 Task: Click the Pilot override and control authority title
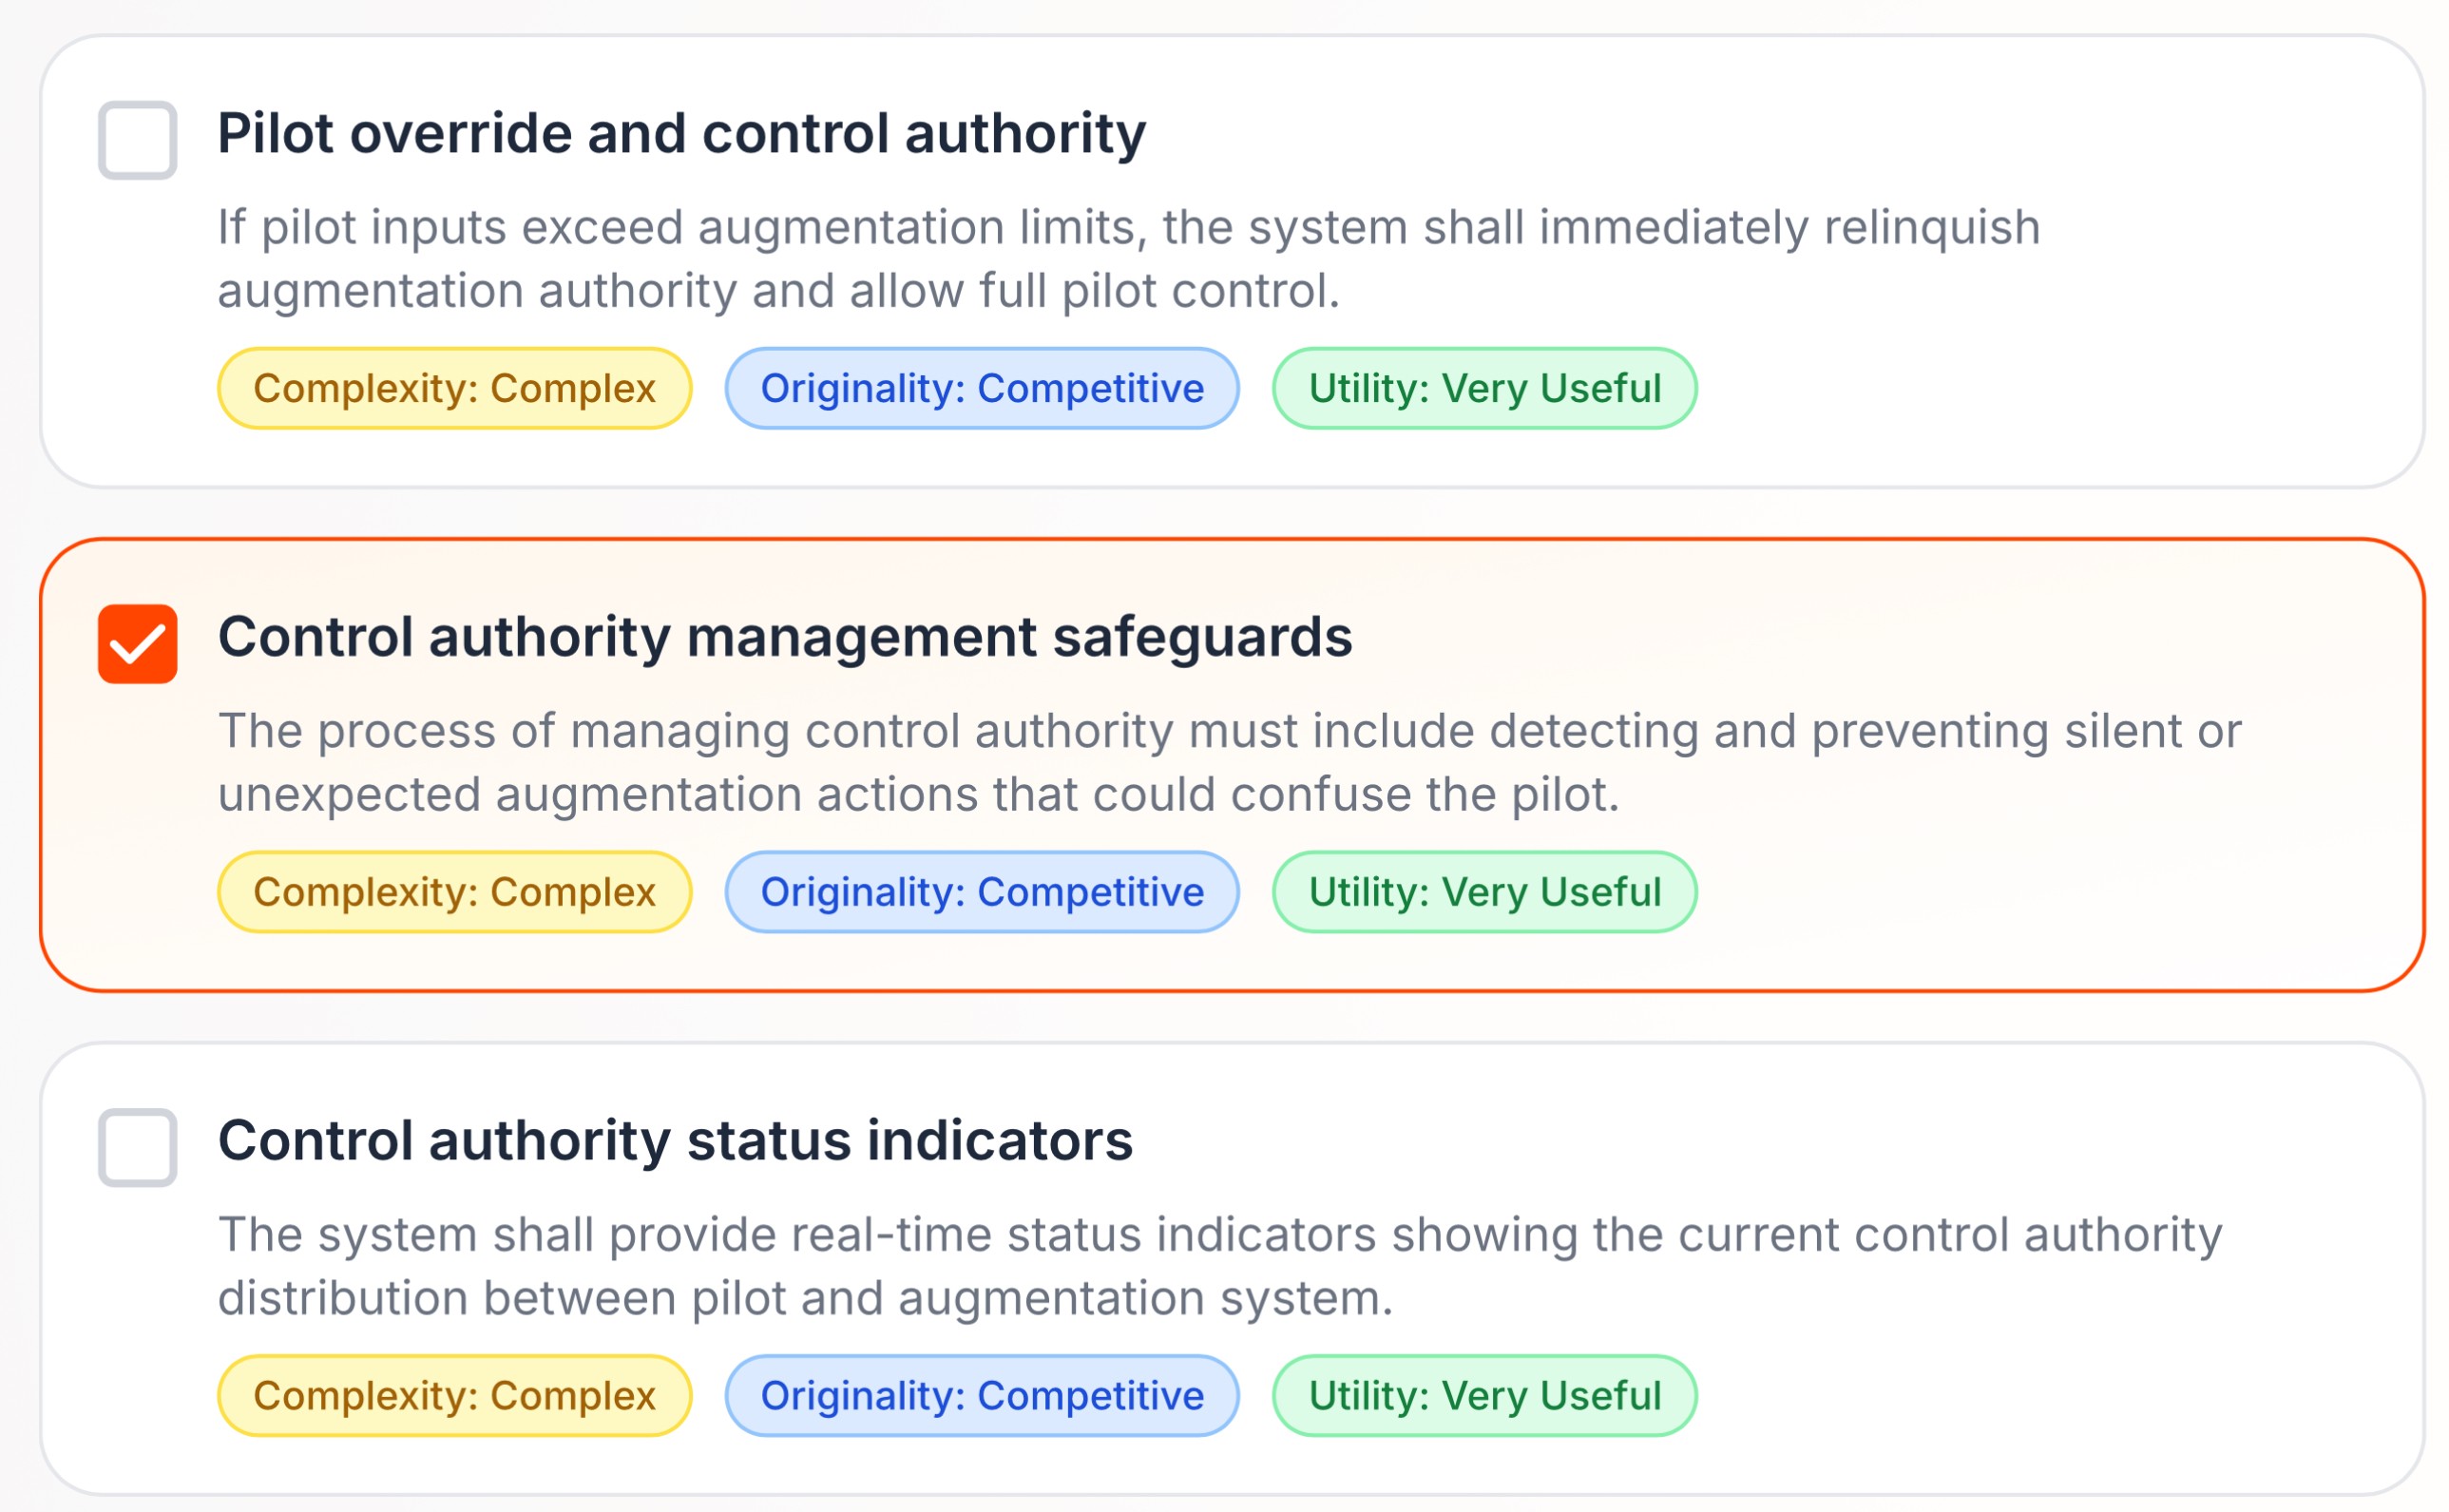pyautogui.click(x=681, y=134)
